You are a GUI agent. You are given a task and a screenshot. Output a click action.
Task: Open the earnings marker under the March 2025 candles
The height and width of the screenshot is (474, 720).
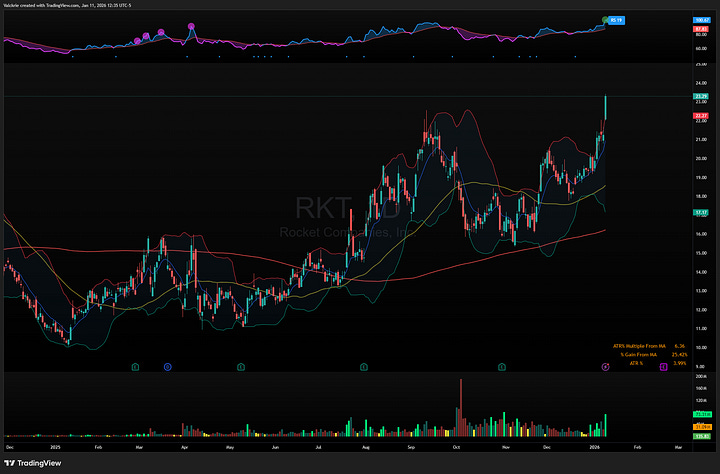135,367
